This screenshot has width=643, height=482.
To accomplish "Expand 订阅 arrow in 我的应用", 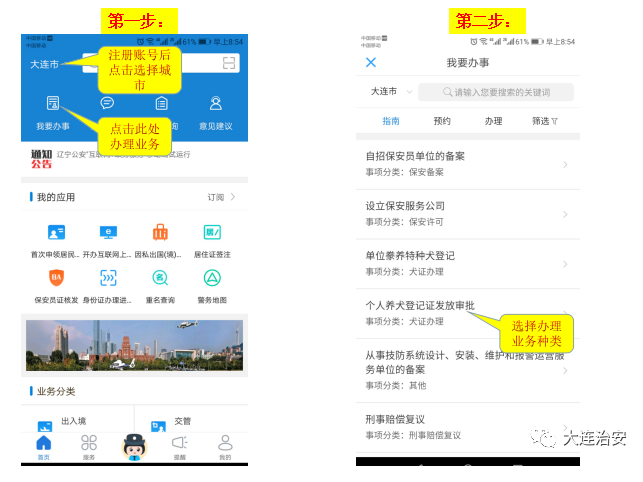I will [x=223, y=198].
